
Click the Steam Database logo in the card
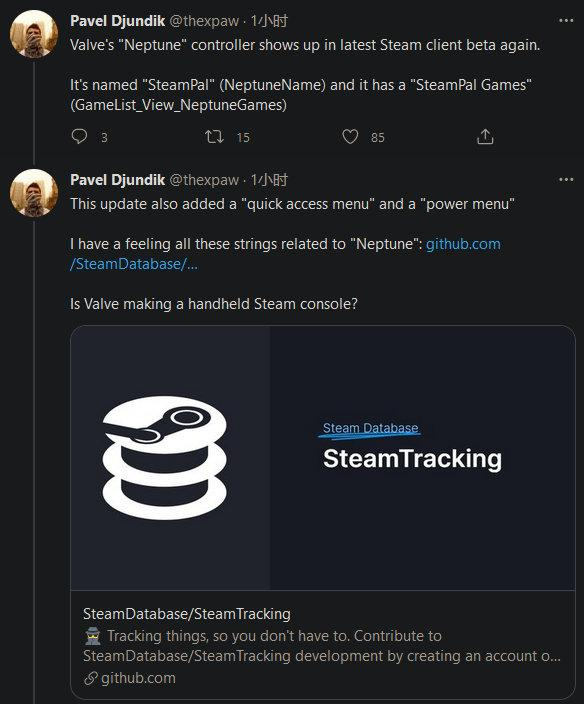pyautogui.click(x=165, y=458)
